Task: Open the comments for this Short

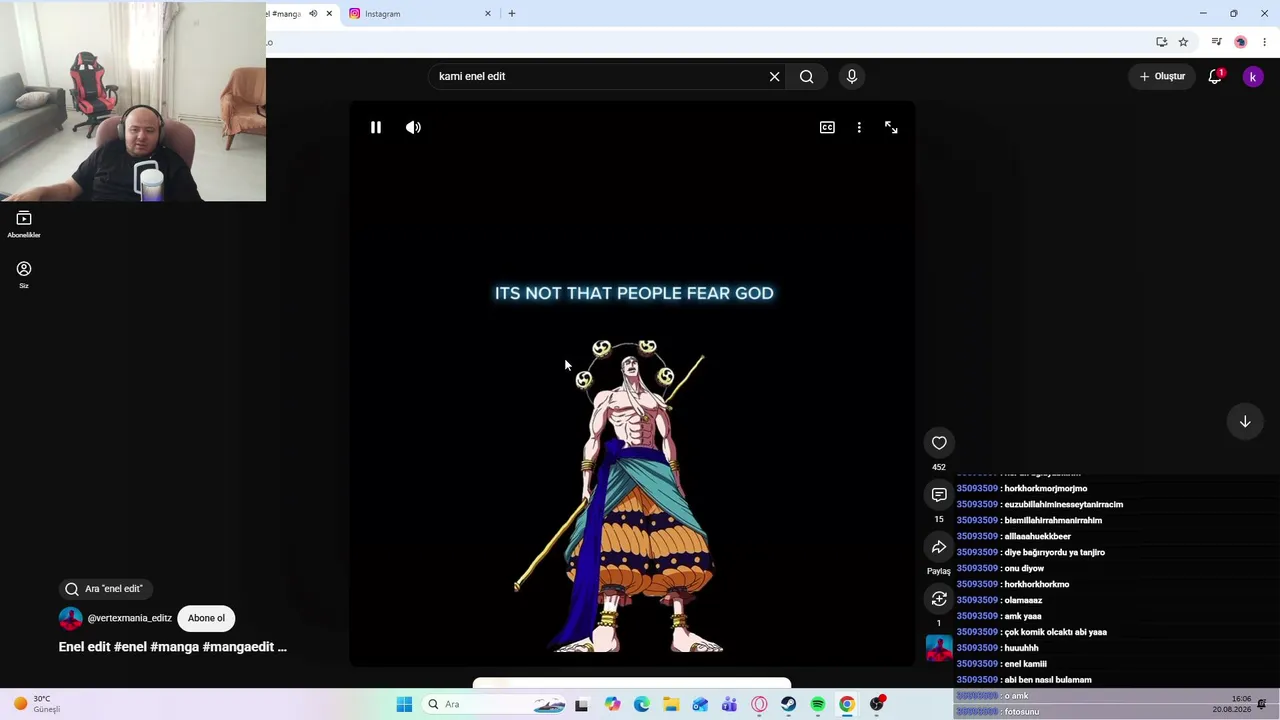Action: (x=939, y=495)
